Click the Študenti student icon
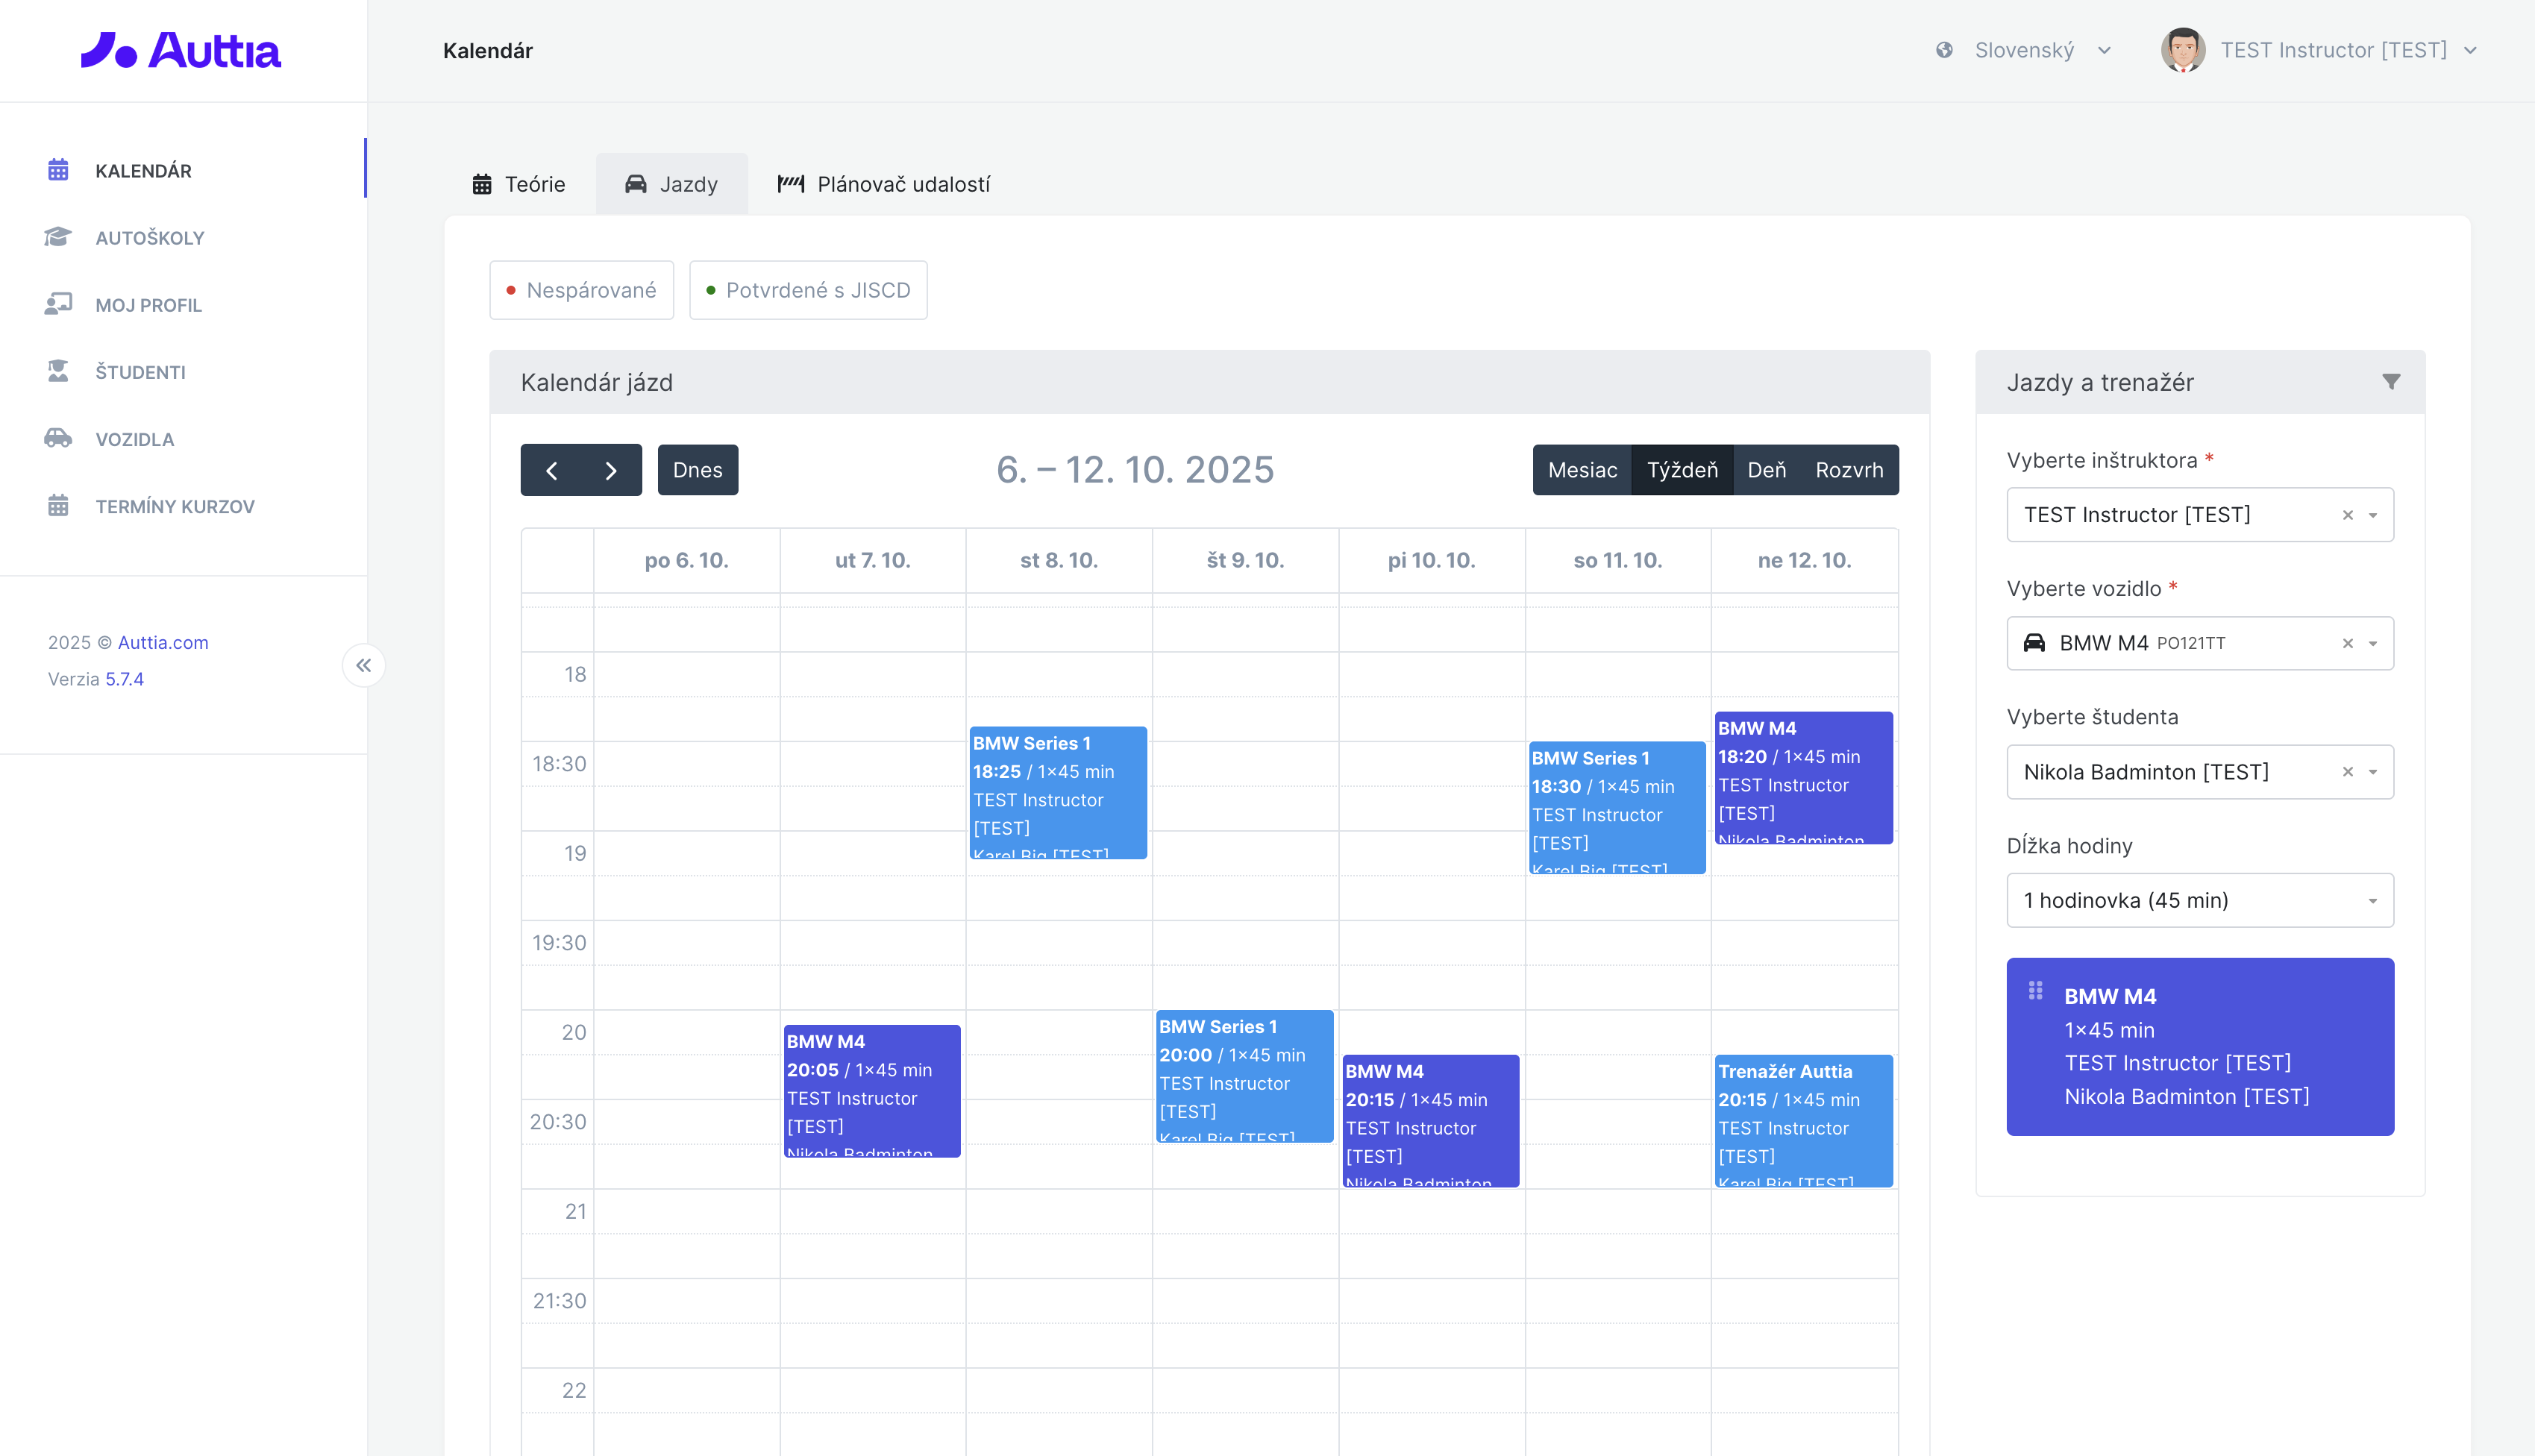Viewport: 2535px width, 1456px height. pos(58,371)
